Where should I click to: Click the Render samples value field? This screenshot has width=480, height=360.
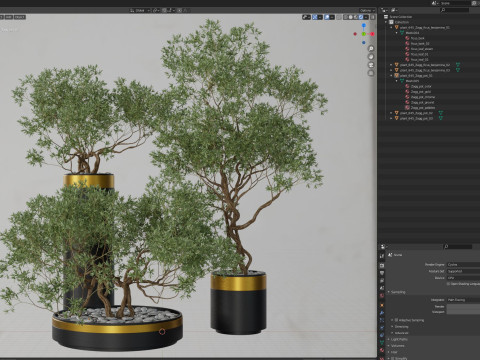(x=463, y=306)
